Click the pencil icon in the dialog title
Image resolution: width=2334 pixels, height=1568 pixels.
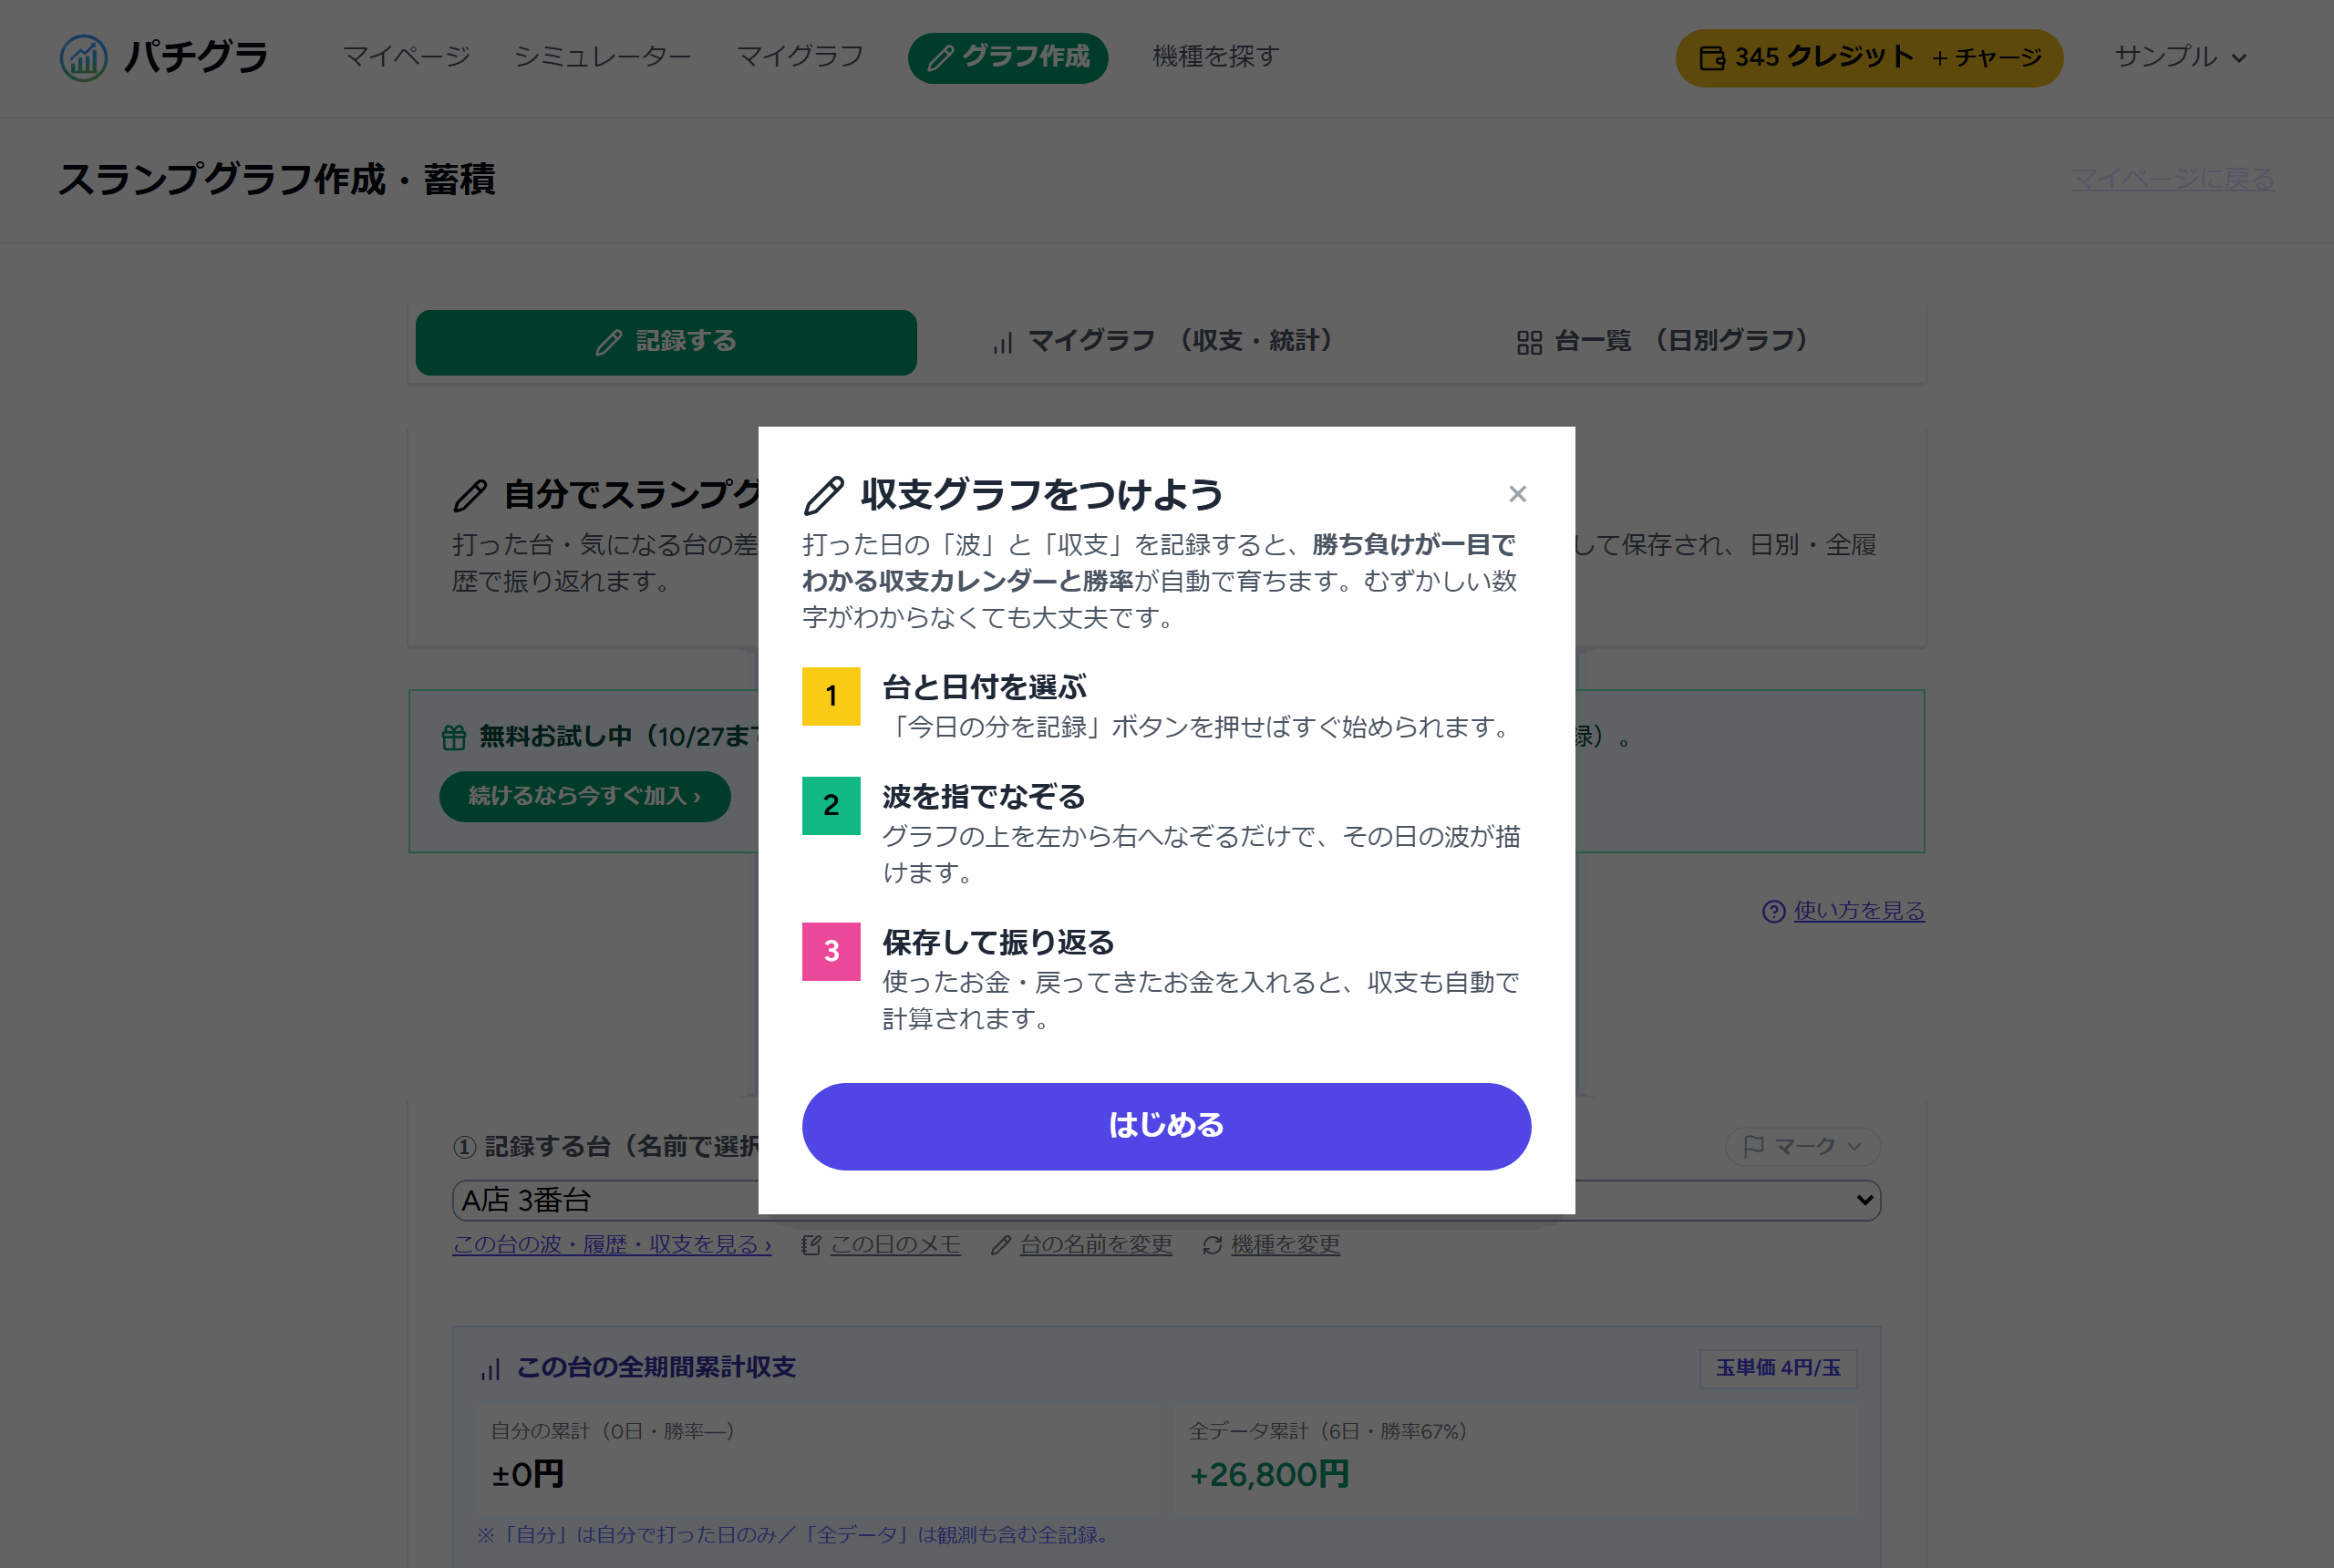click(824, 496)
